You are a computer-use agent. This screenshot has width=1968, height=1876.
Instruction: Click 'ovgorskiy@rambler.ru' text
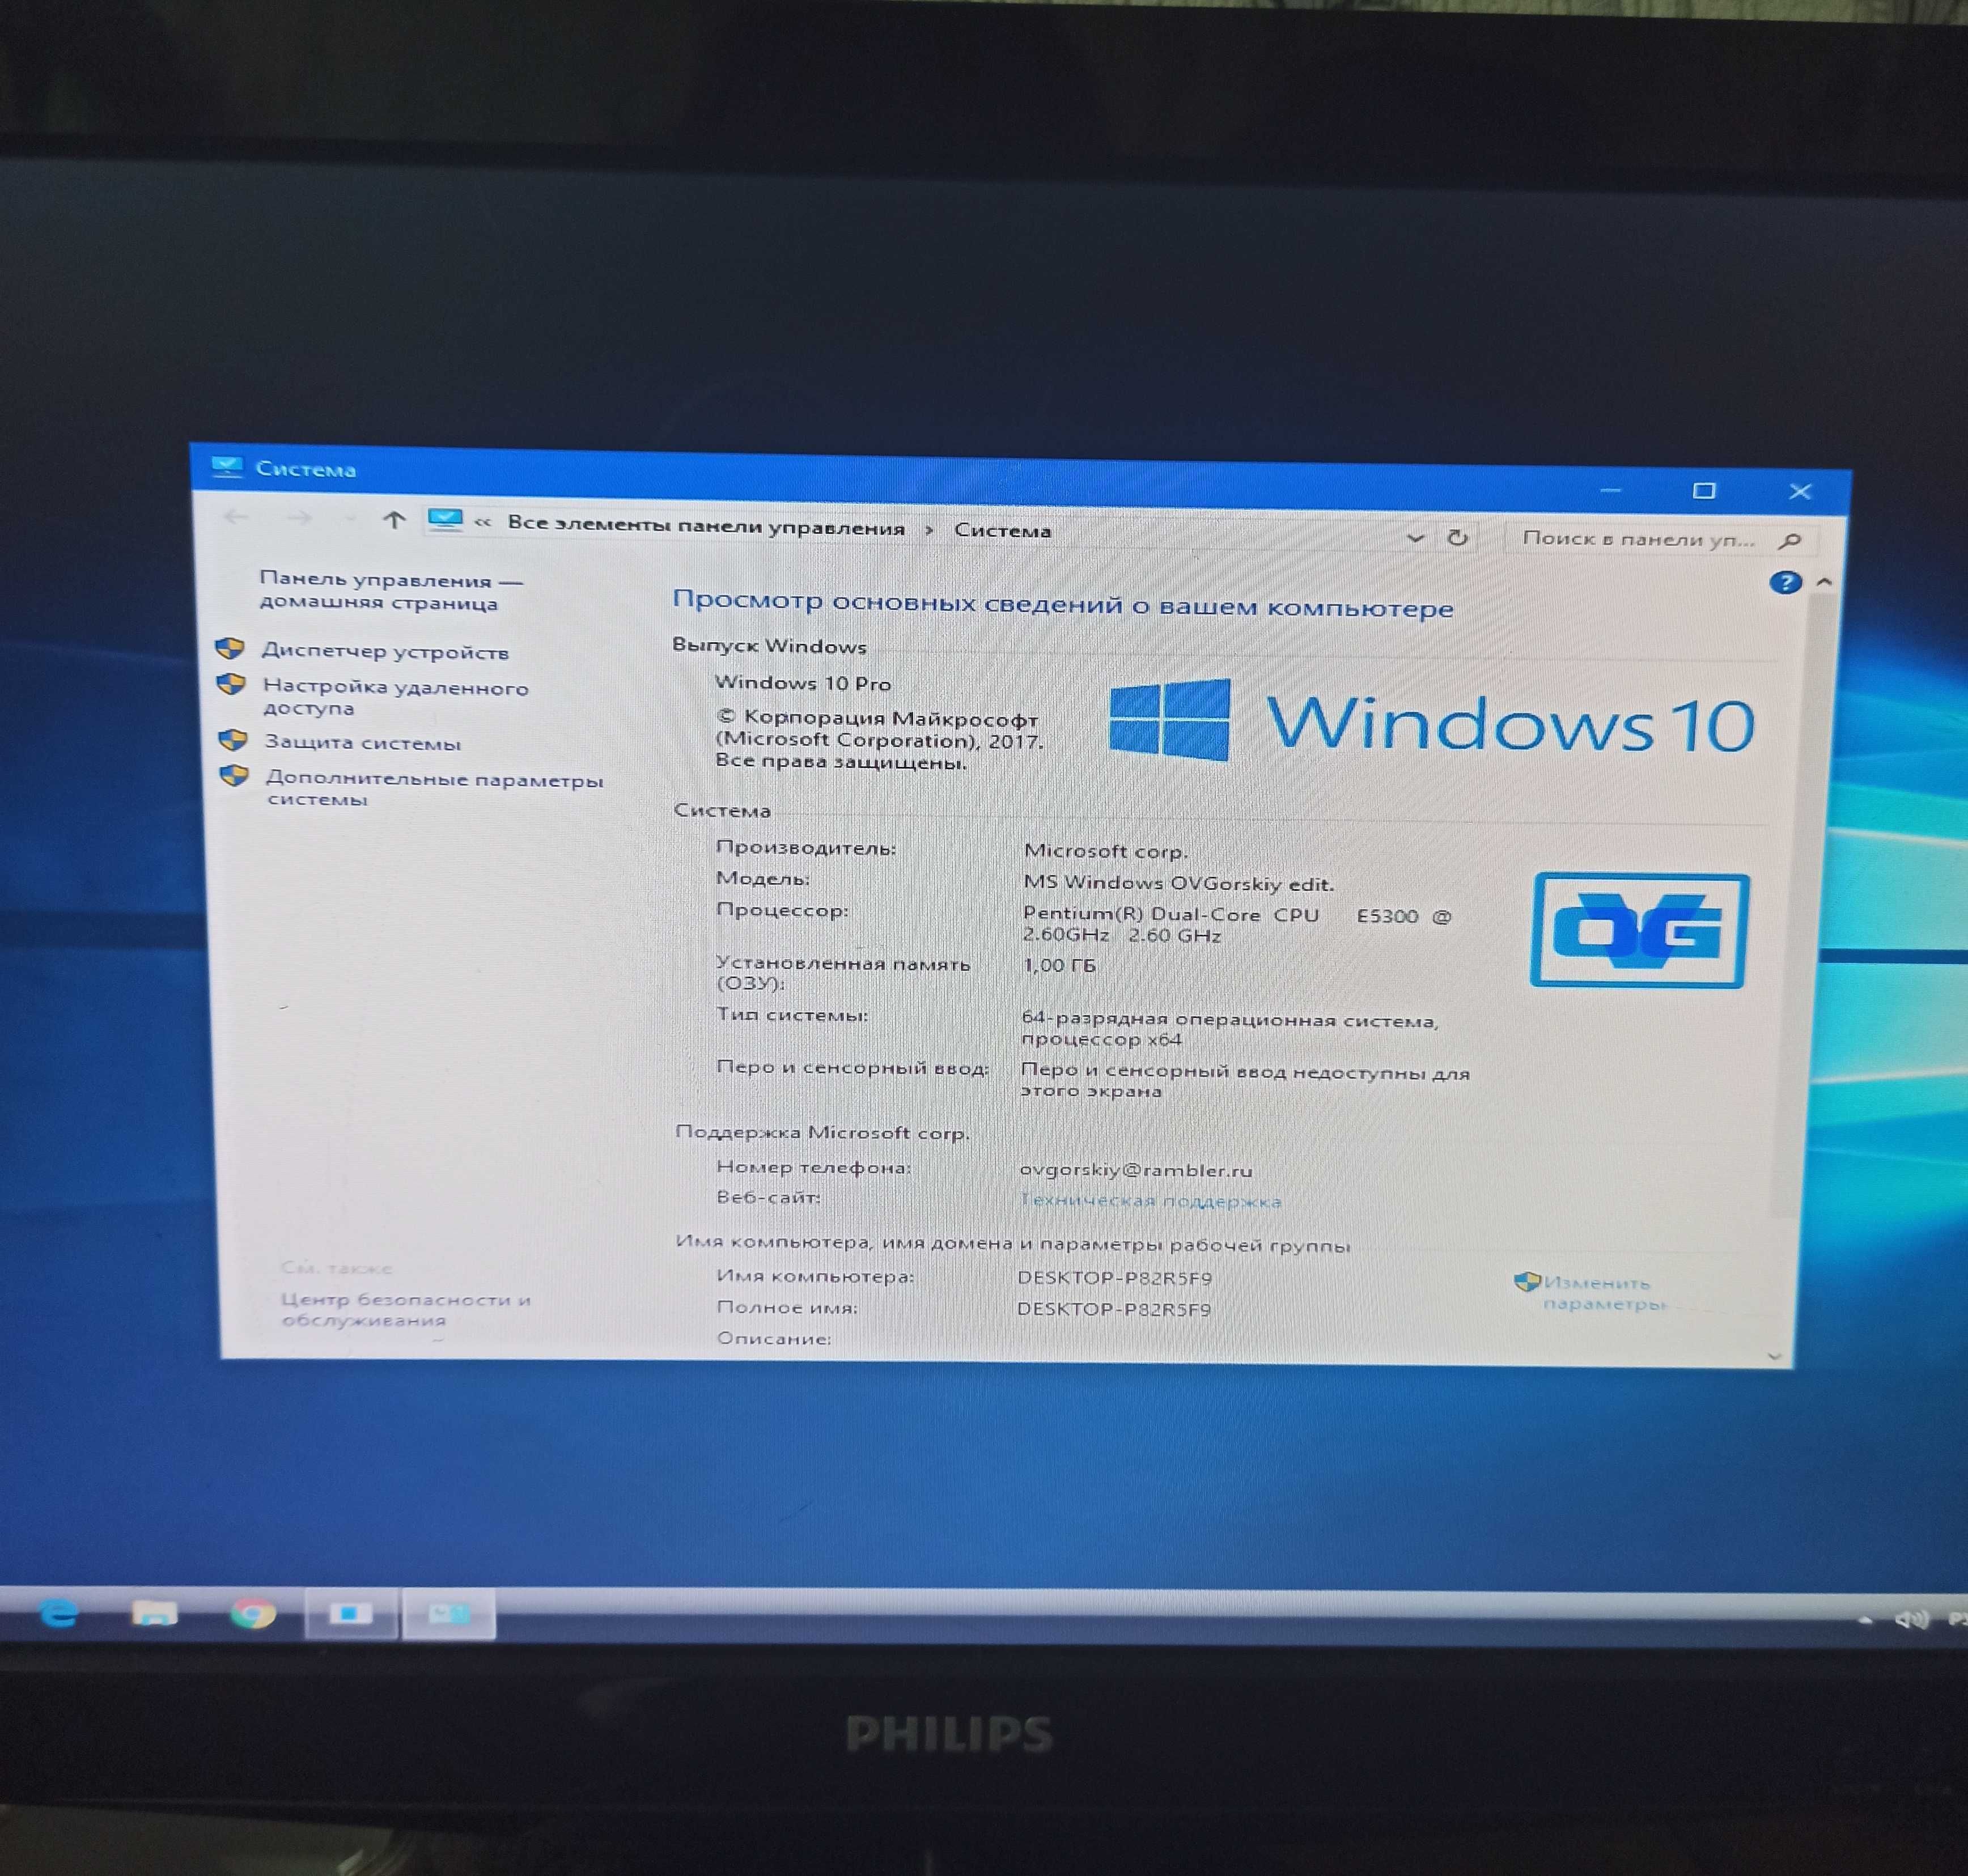point(1136,1169)
